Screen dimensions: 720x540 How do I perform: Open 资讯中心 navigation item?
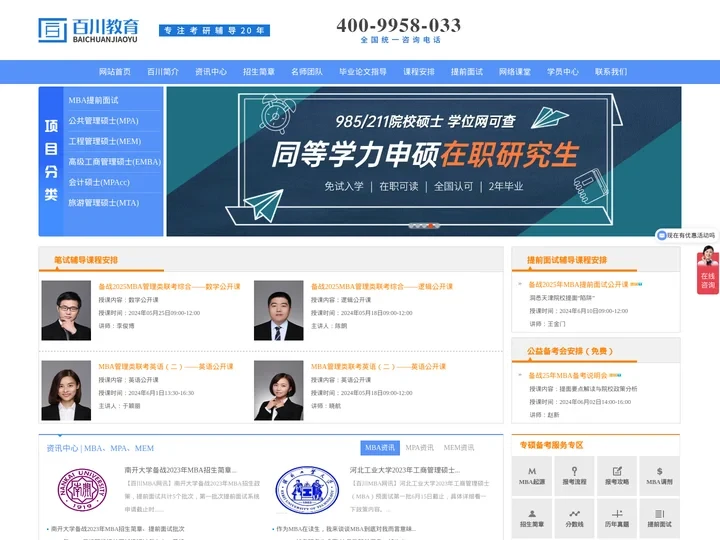pos(211,72)
